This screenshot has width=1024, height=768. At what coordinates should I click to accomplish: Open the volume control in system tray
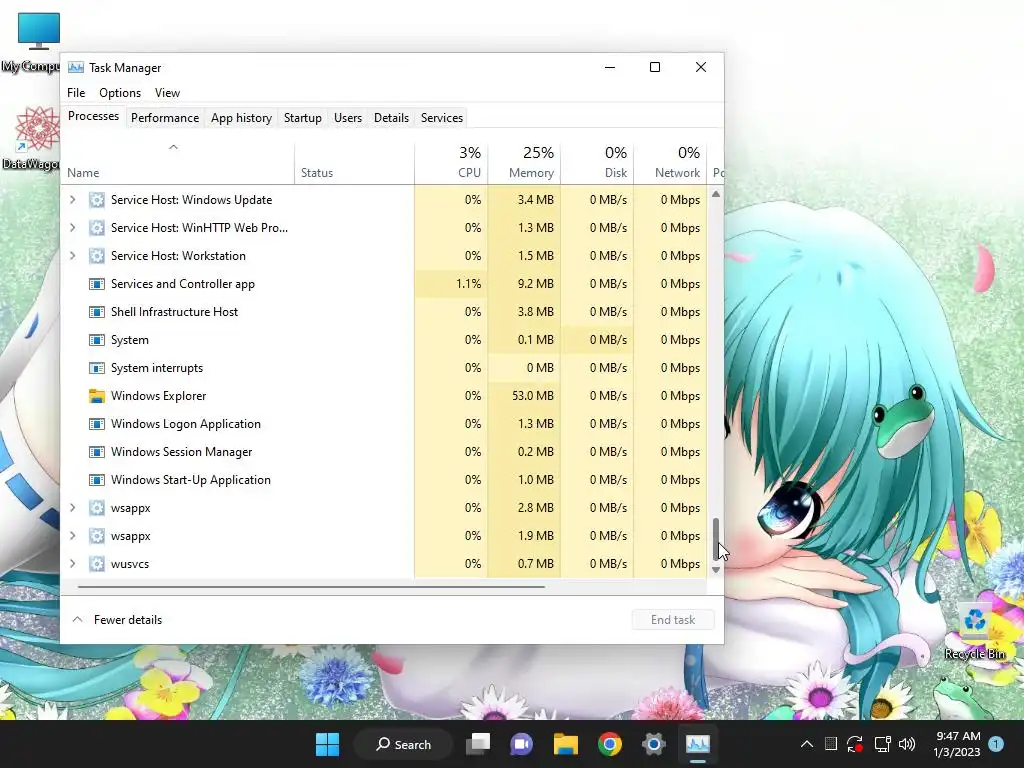(906, 744)
